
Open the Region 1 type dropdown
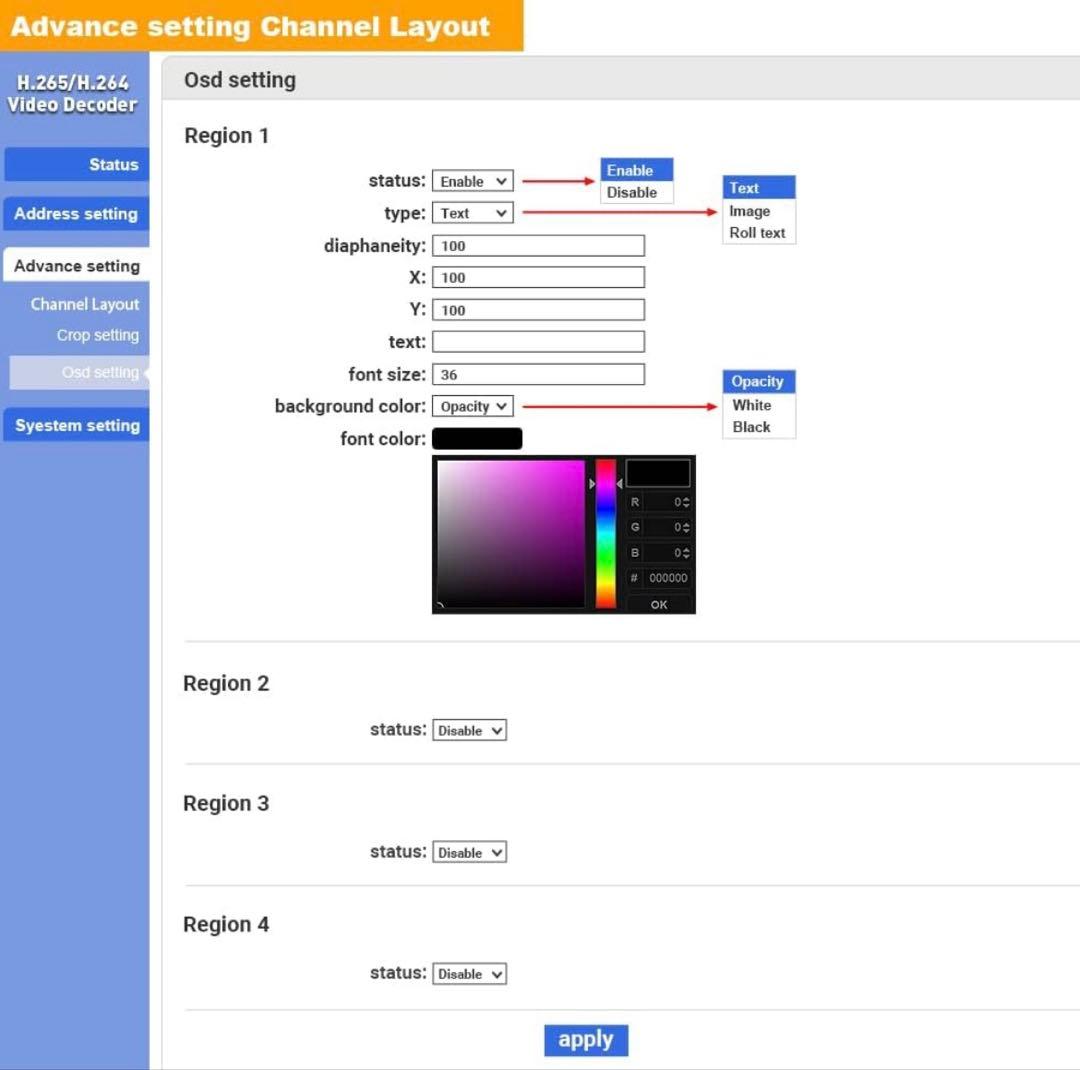tap(473, 213)
